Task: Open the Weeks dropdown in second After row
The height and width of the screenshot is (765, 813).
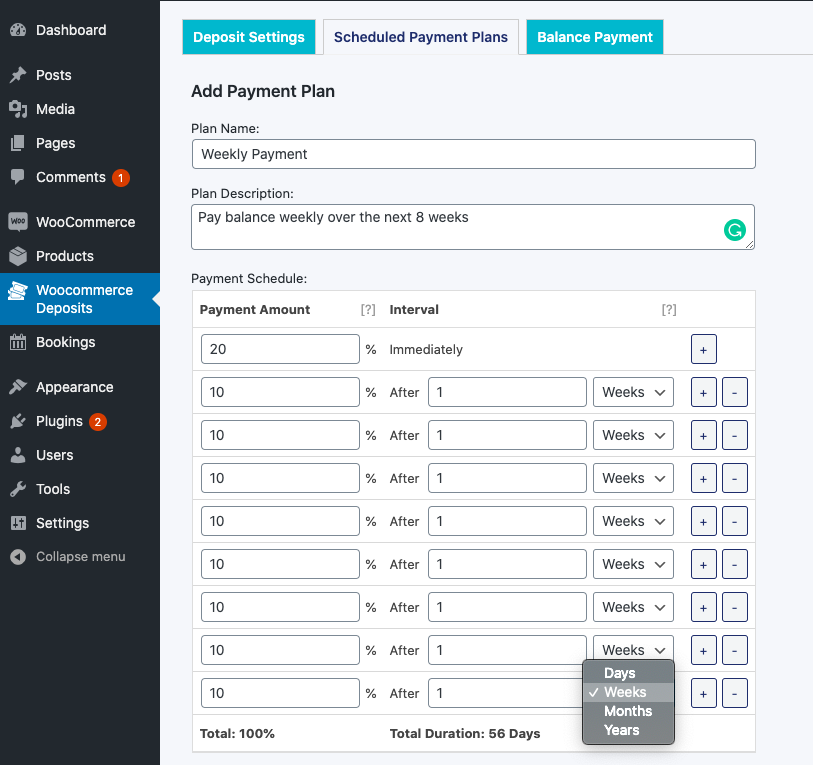Action: click(633, 435)
